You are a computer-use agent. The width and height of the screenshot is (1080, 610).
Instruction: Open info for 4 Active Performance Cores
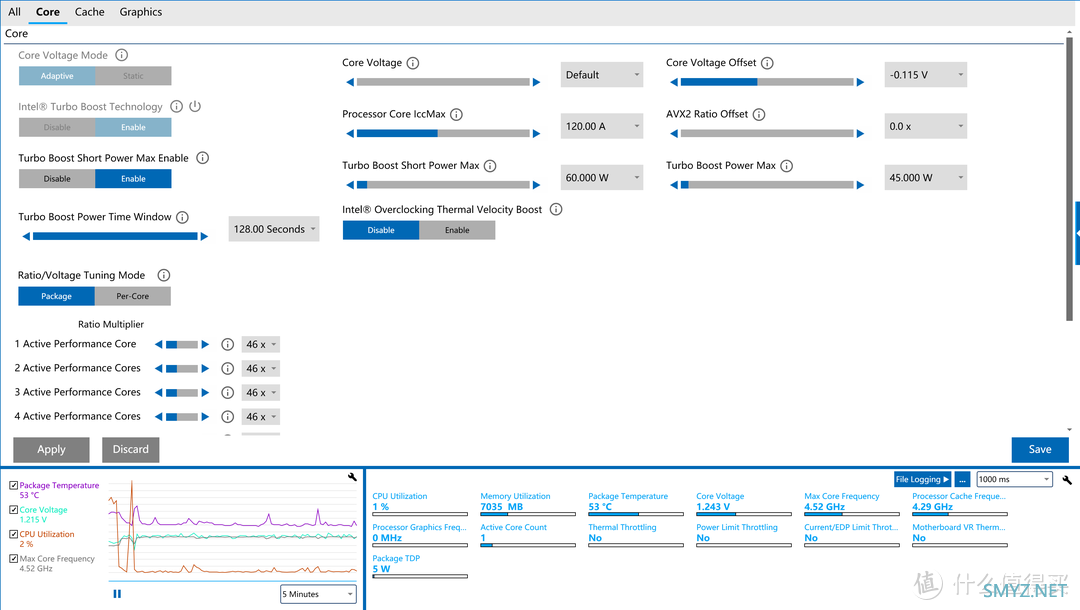point(227,417)
